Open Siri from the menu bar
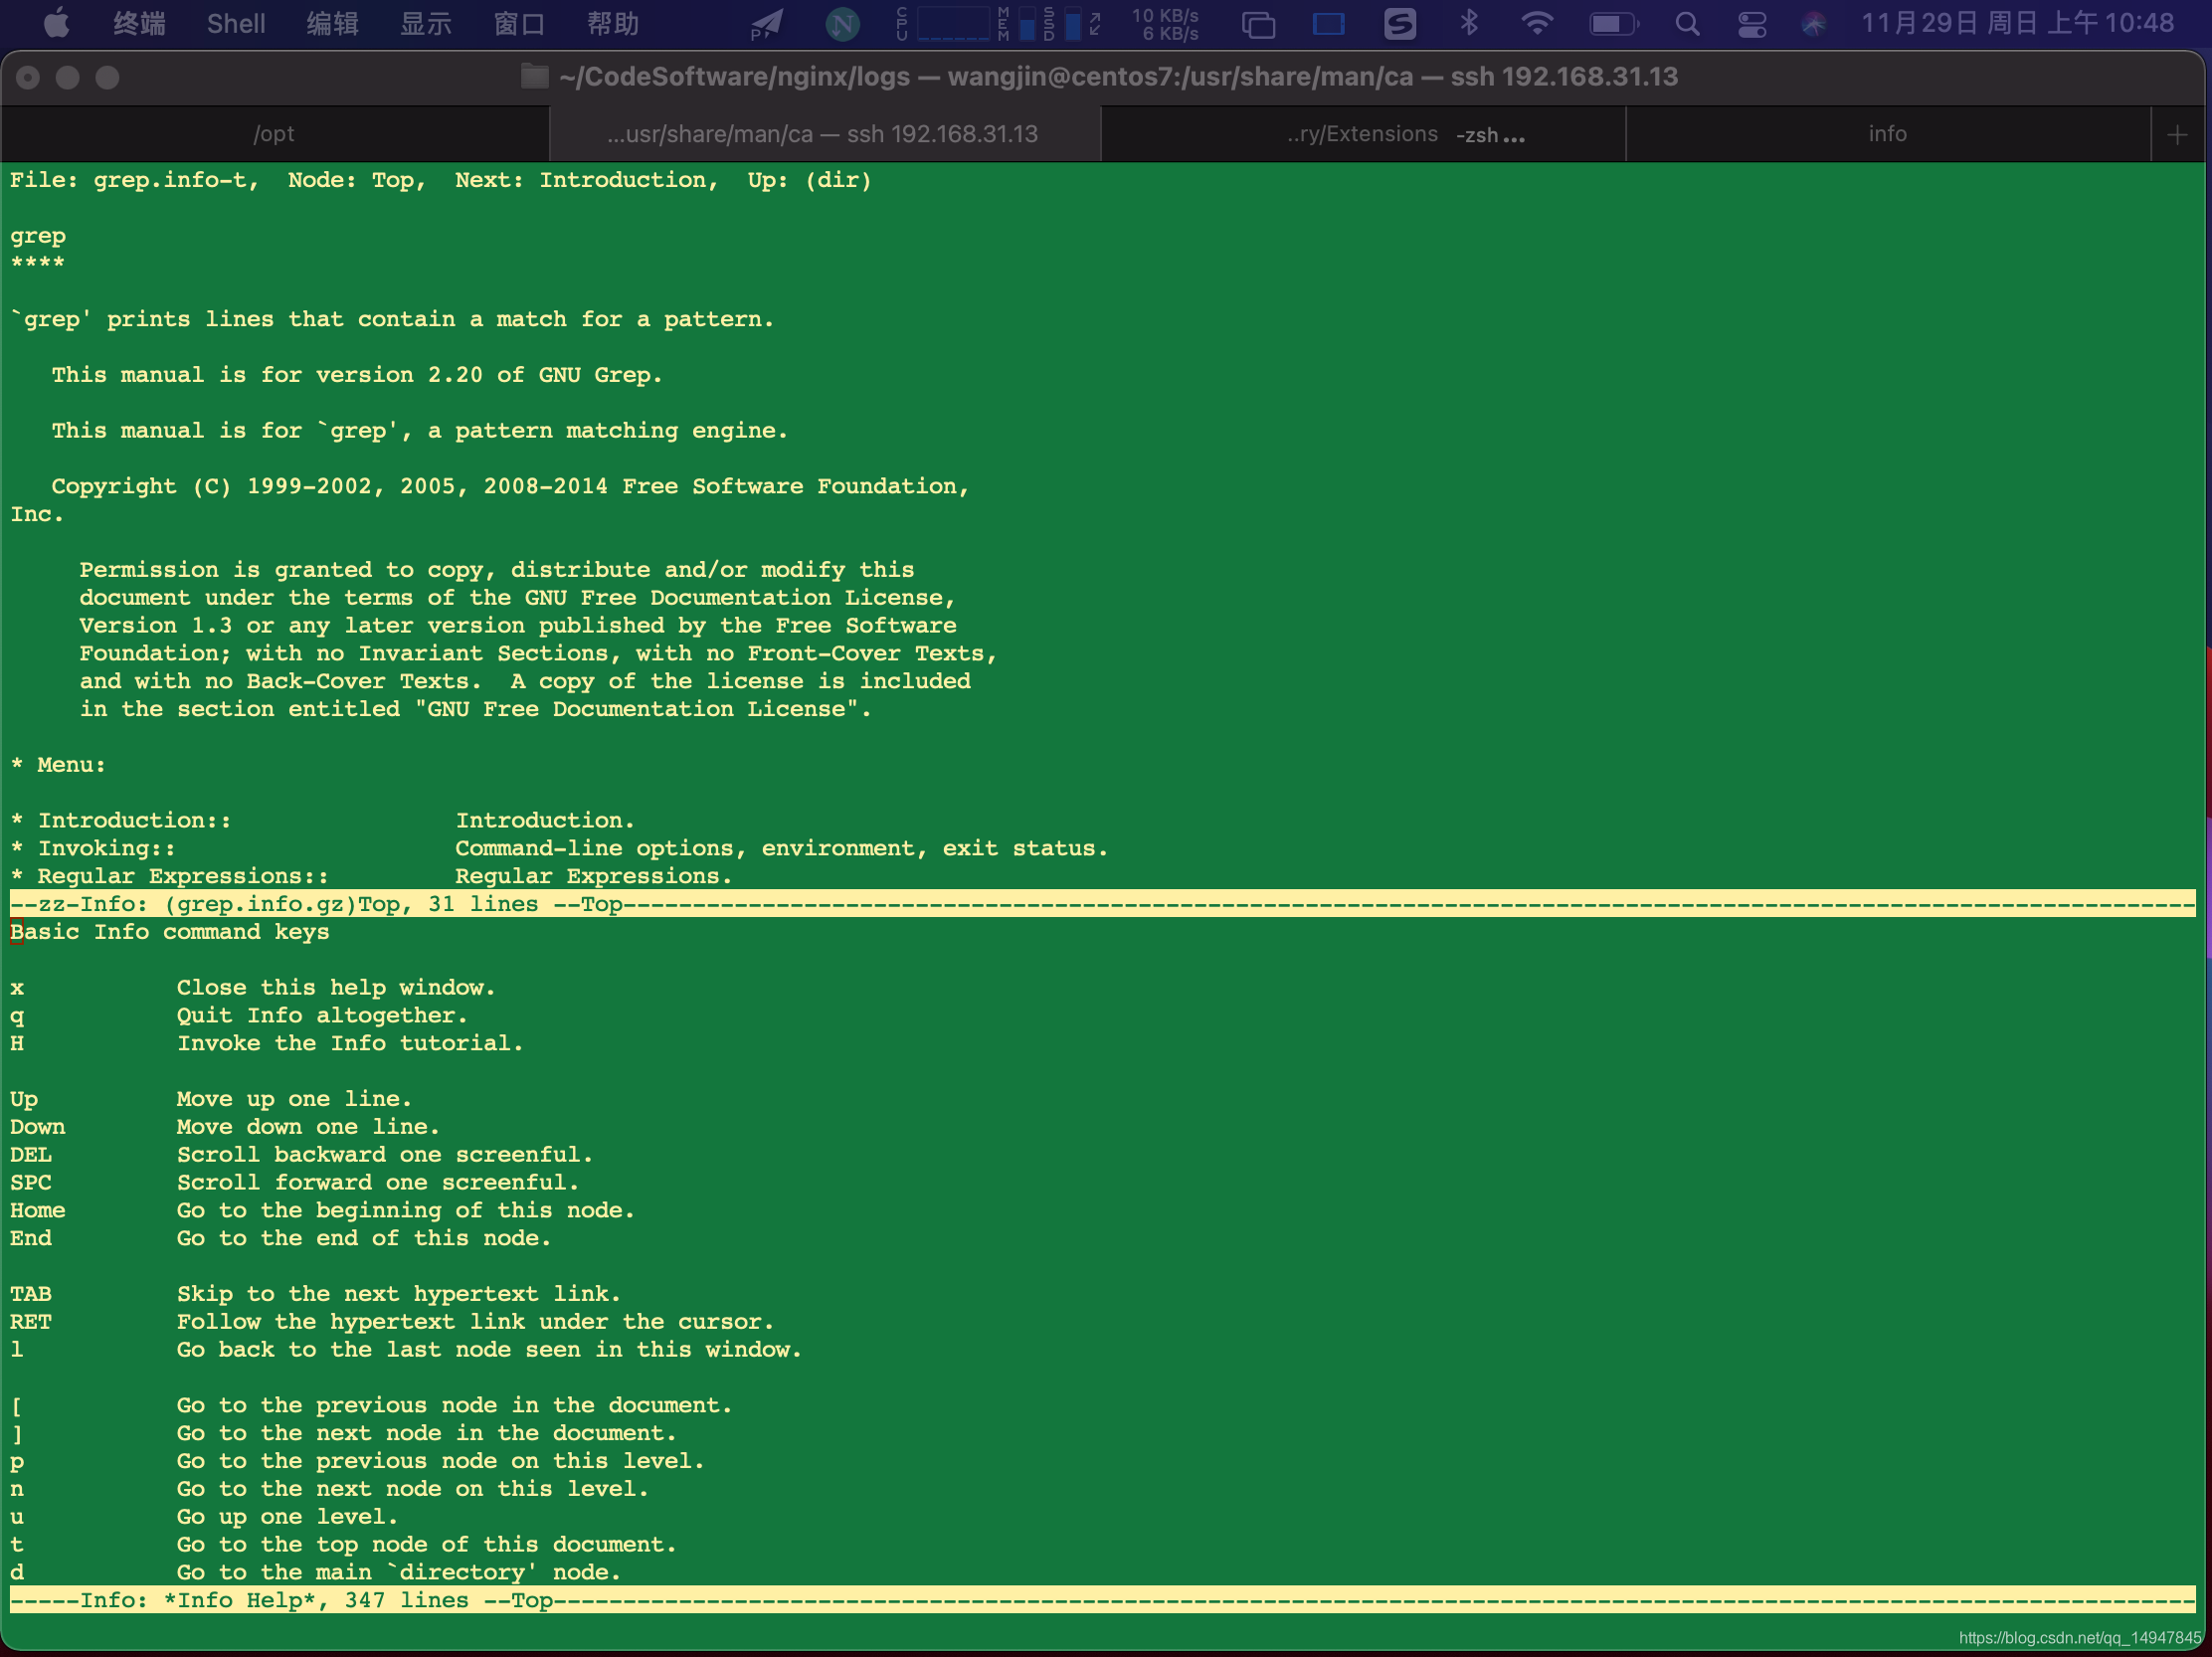 pyautogui.click(x=1813, y=24)
